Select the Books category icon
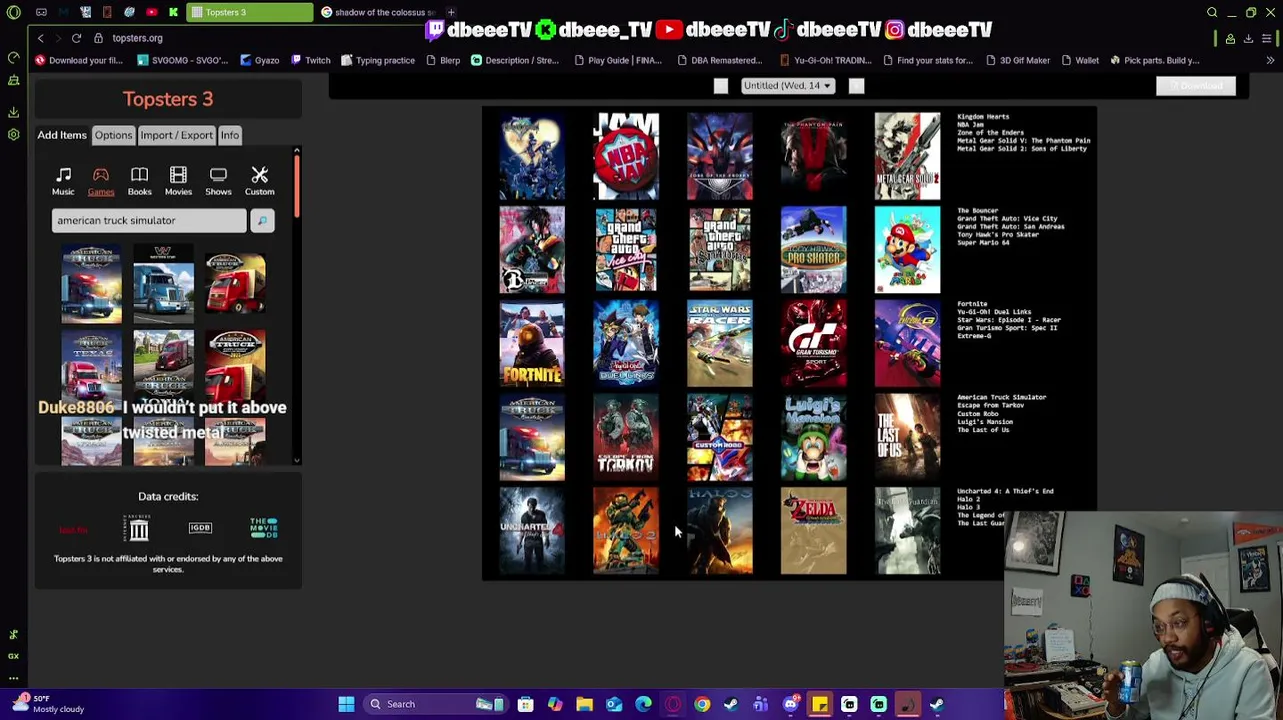This screenshot has width=1283, height=720. coord(139,181)
